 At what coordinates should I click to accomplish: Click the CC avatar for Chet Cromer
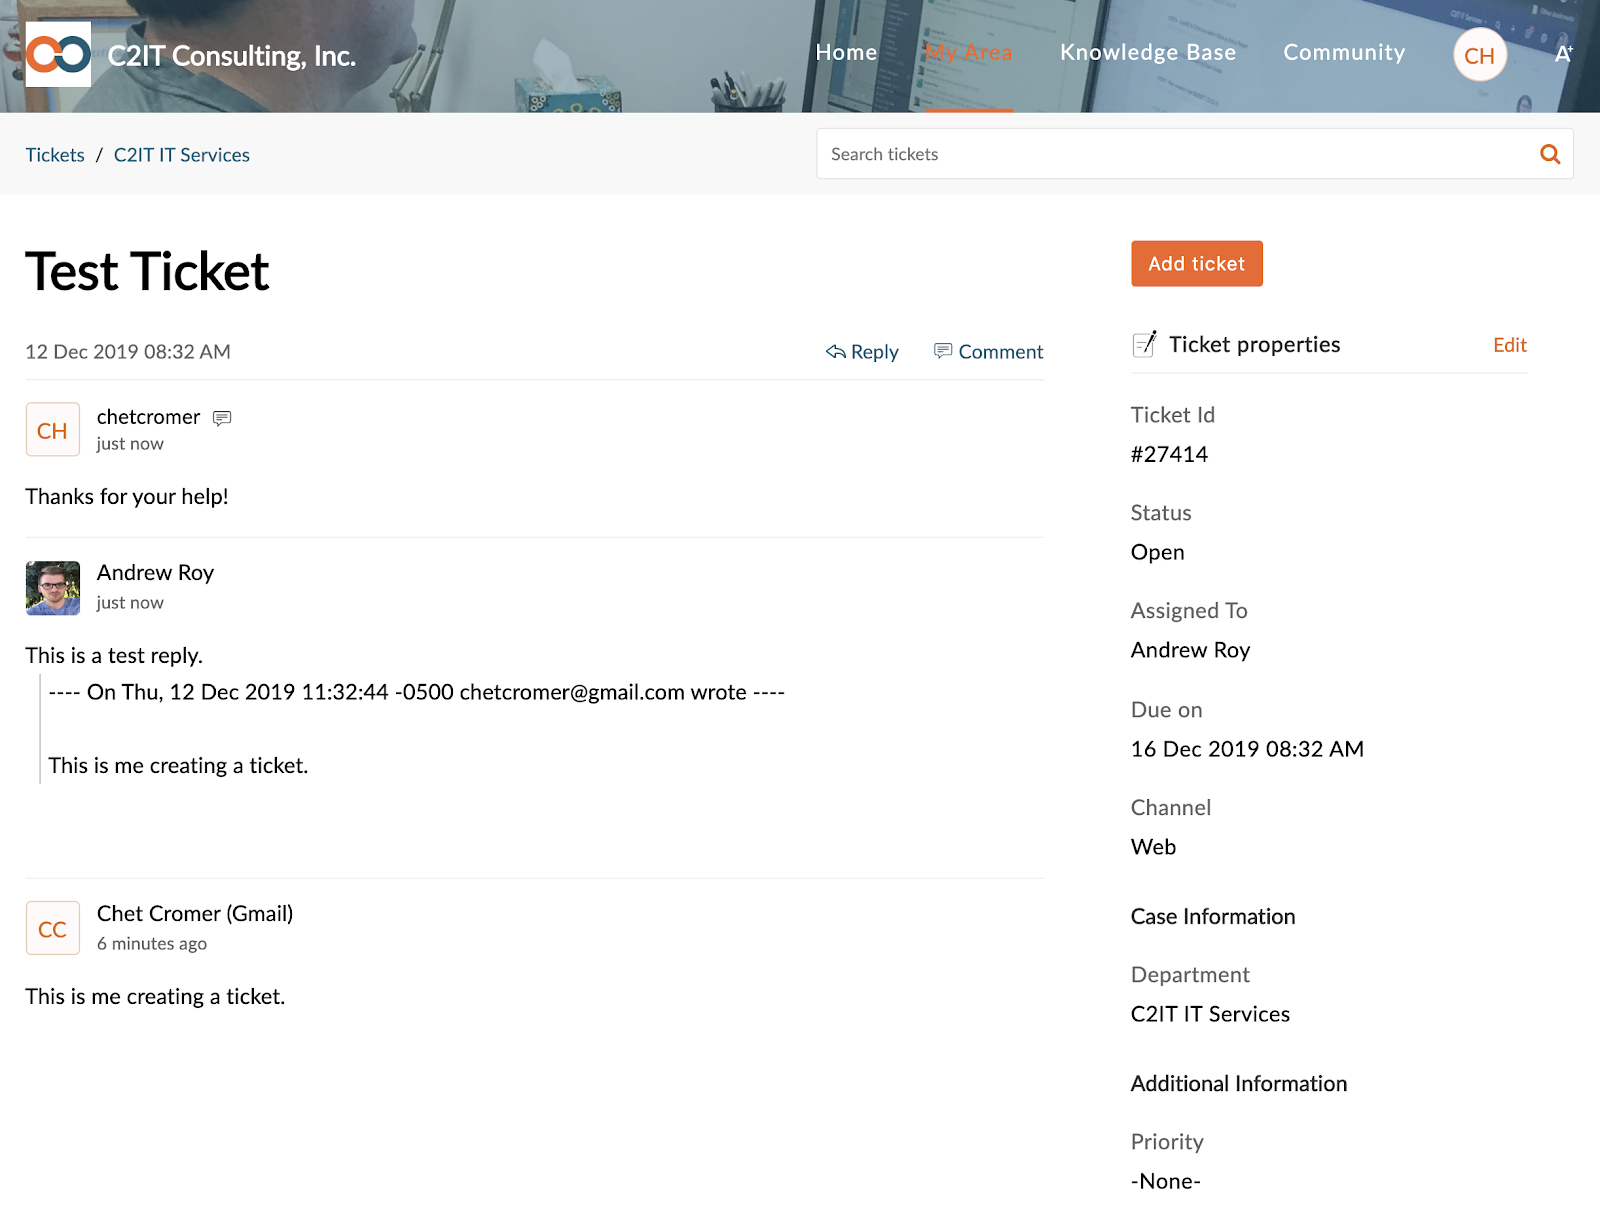pos(52,928)
